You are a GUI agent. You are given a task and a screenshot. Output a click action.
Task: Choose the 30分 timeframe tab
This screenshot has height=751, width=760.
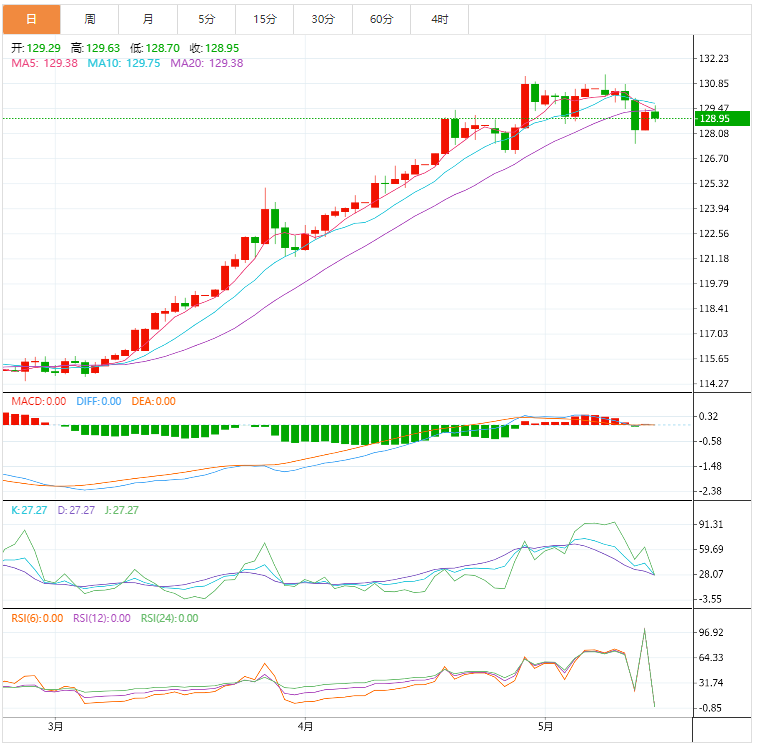[x=323, y=19]
